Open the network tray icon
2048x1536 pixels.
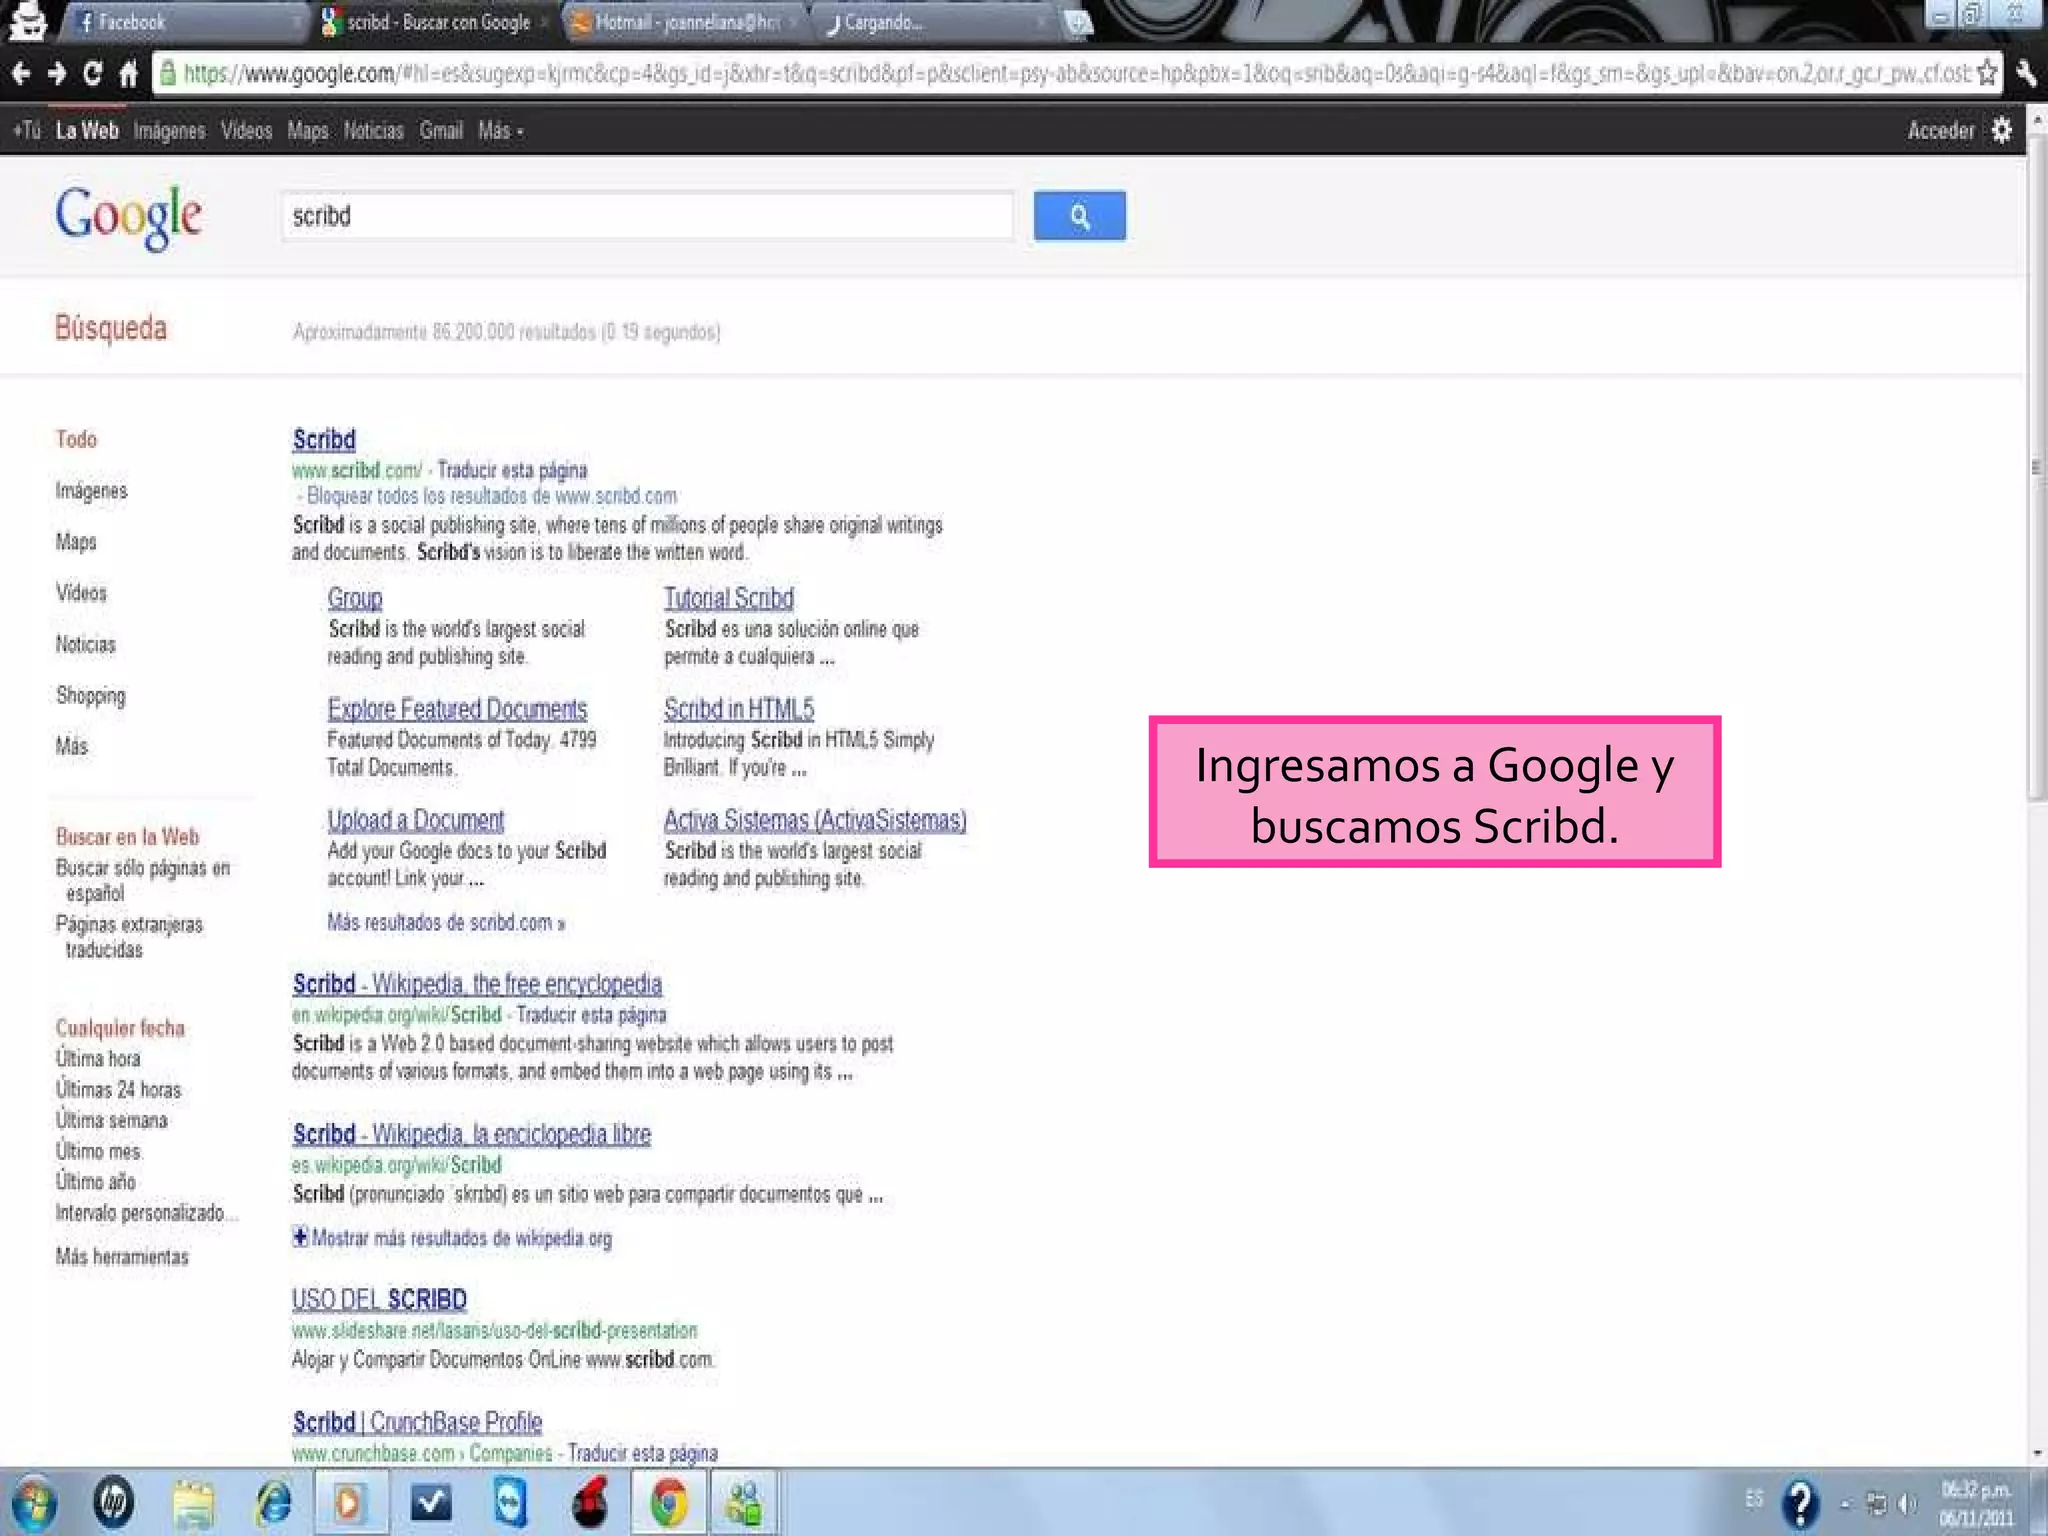point(1876,1503)
